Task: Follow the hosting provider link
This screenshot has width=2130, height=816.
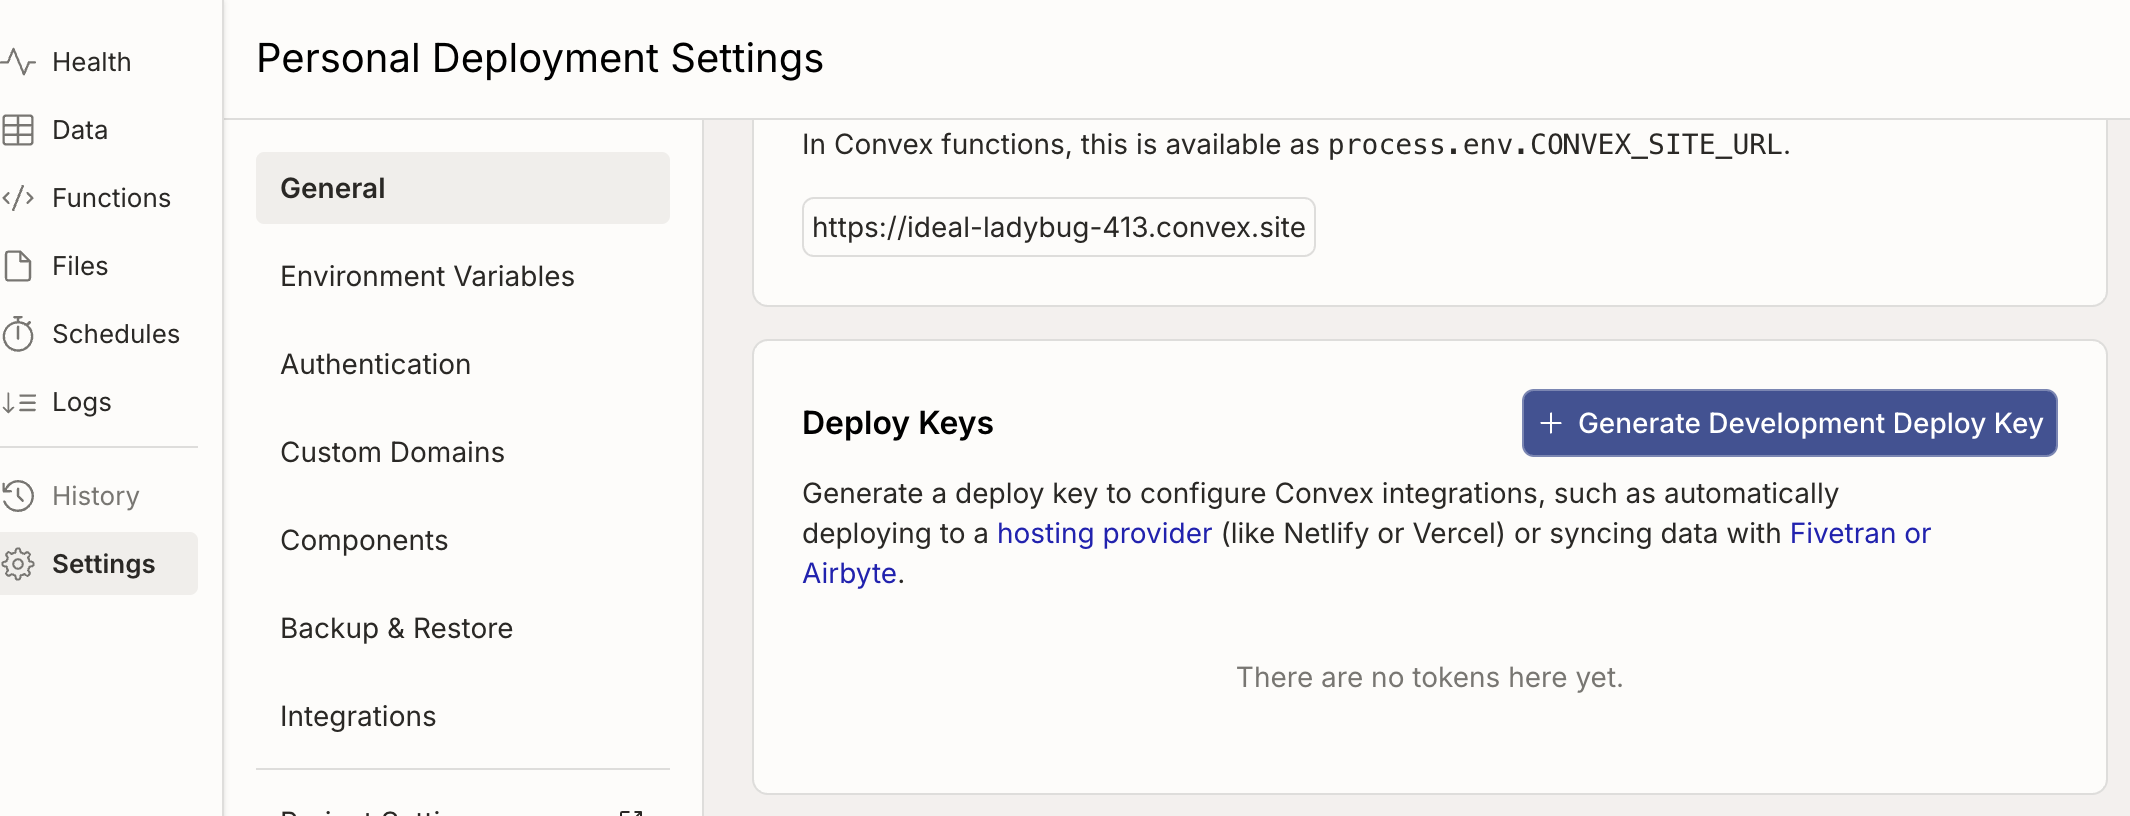Action: pyautogui.click(x=1104, y=533)
